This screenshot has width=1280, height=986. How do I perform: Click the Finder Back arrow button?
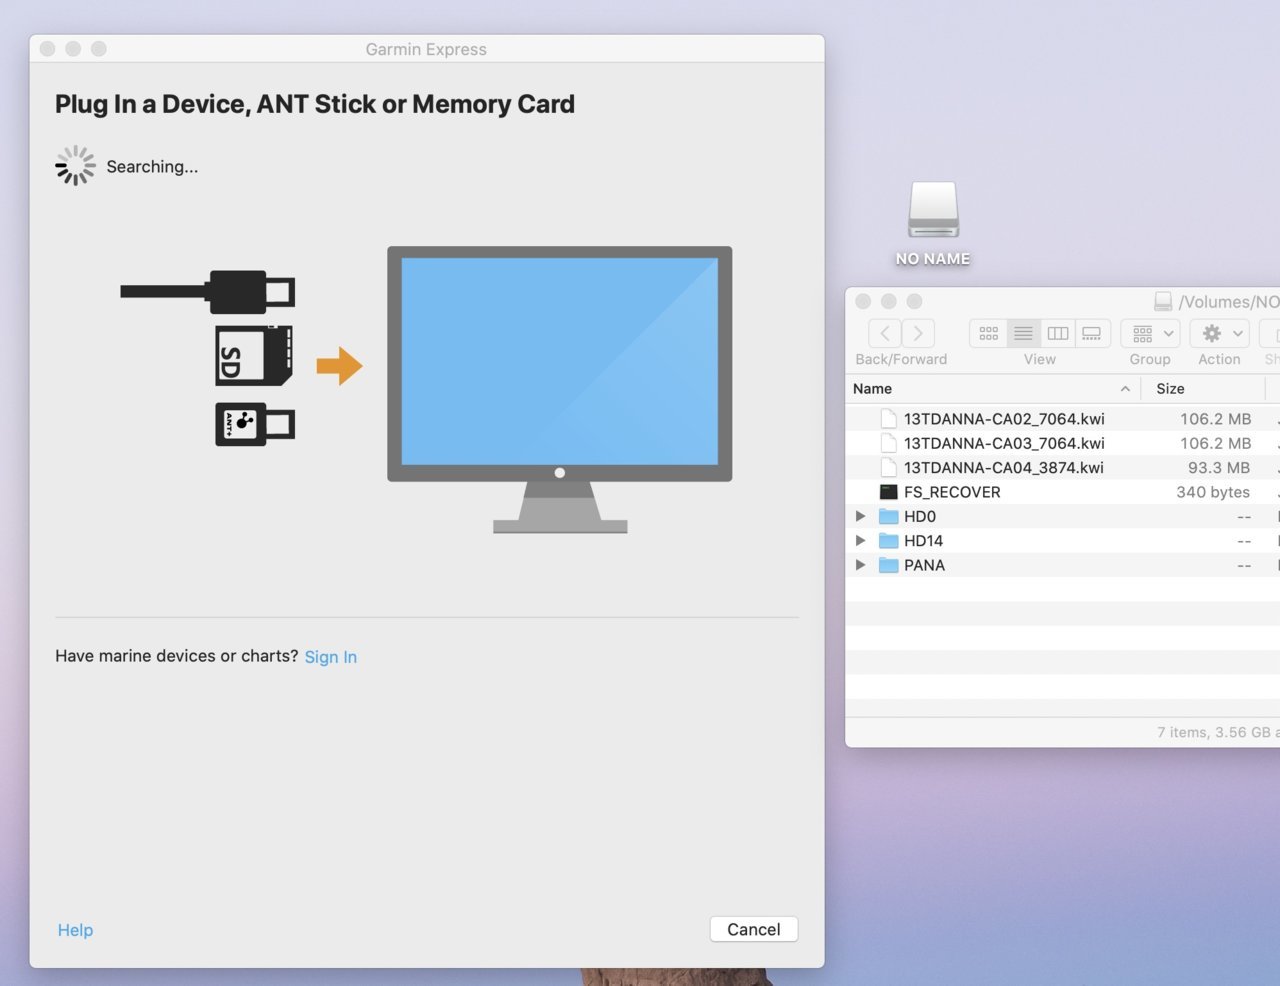885,333
